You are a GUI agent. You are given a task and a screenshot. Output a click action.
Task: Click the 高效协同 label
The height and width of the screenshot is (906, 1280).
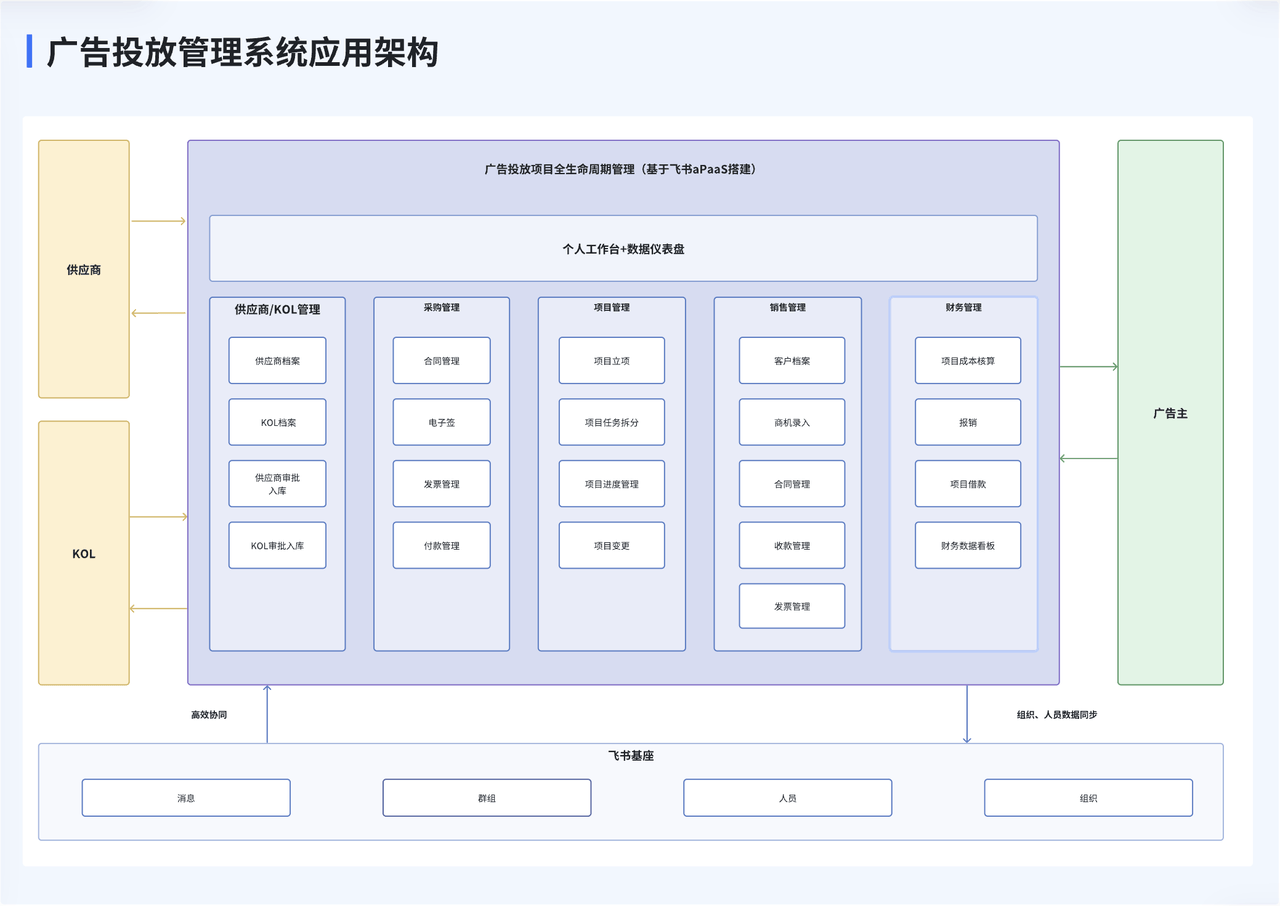click(x=209, y=715)
